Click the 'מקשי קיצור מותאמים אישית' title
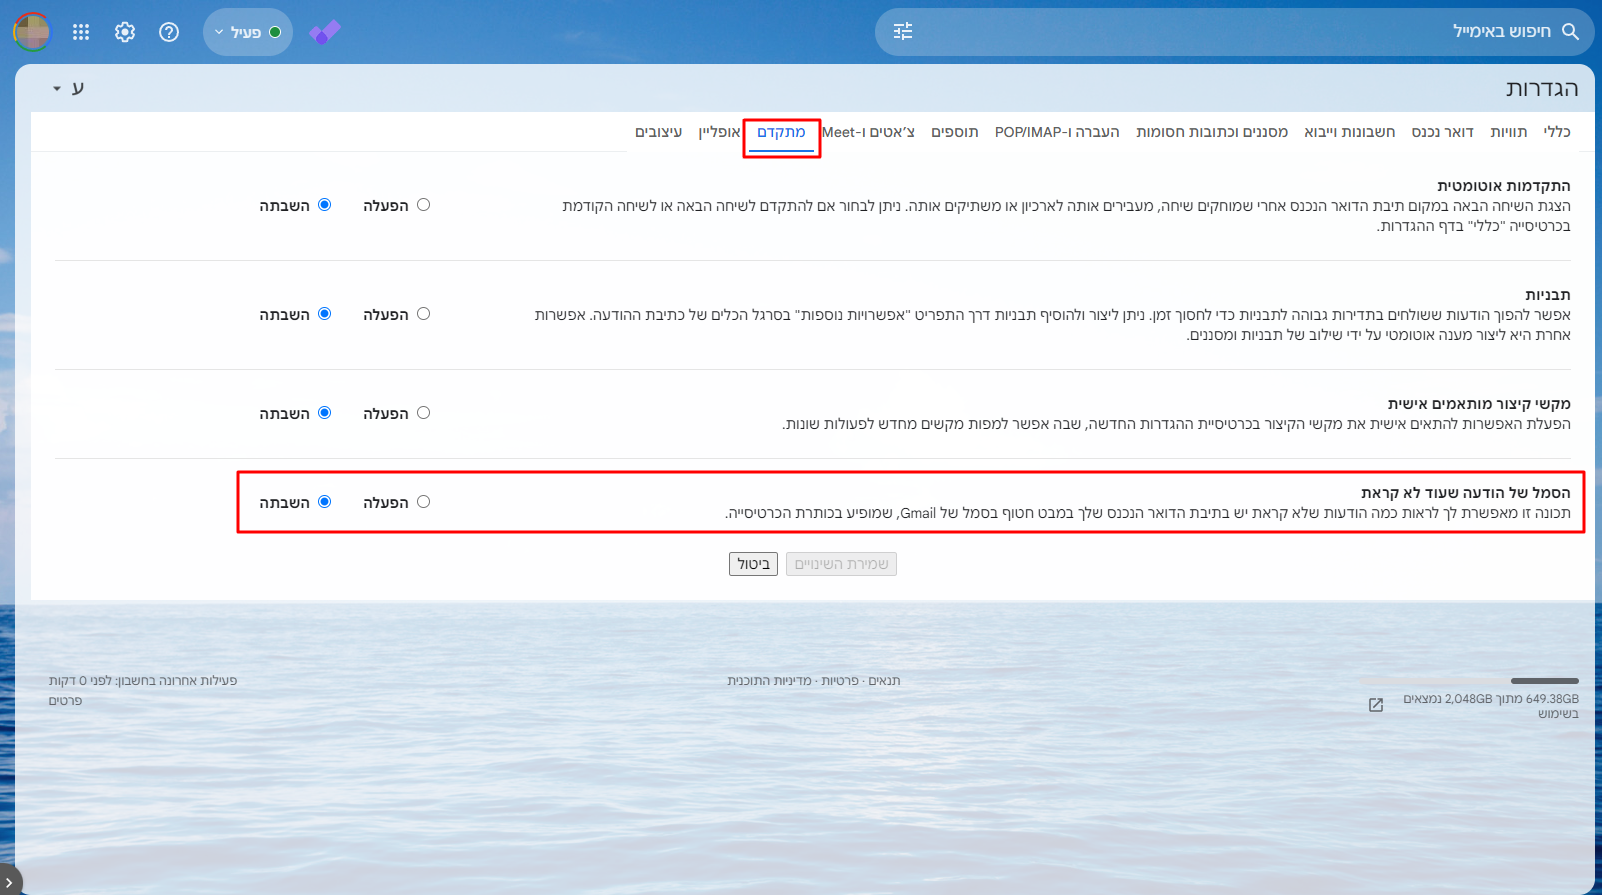This screenshot has height=895, width=1602. coord(1479,404)
